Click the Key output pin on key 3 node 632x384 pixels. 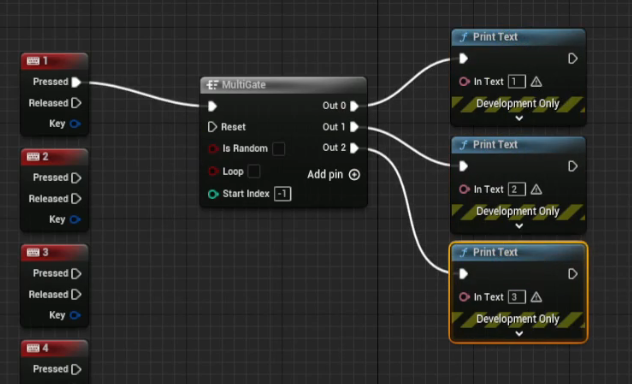point(75,315)
